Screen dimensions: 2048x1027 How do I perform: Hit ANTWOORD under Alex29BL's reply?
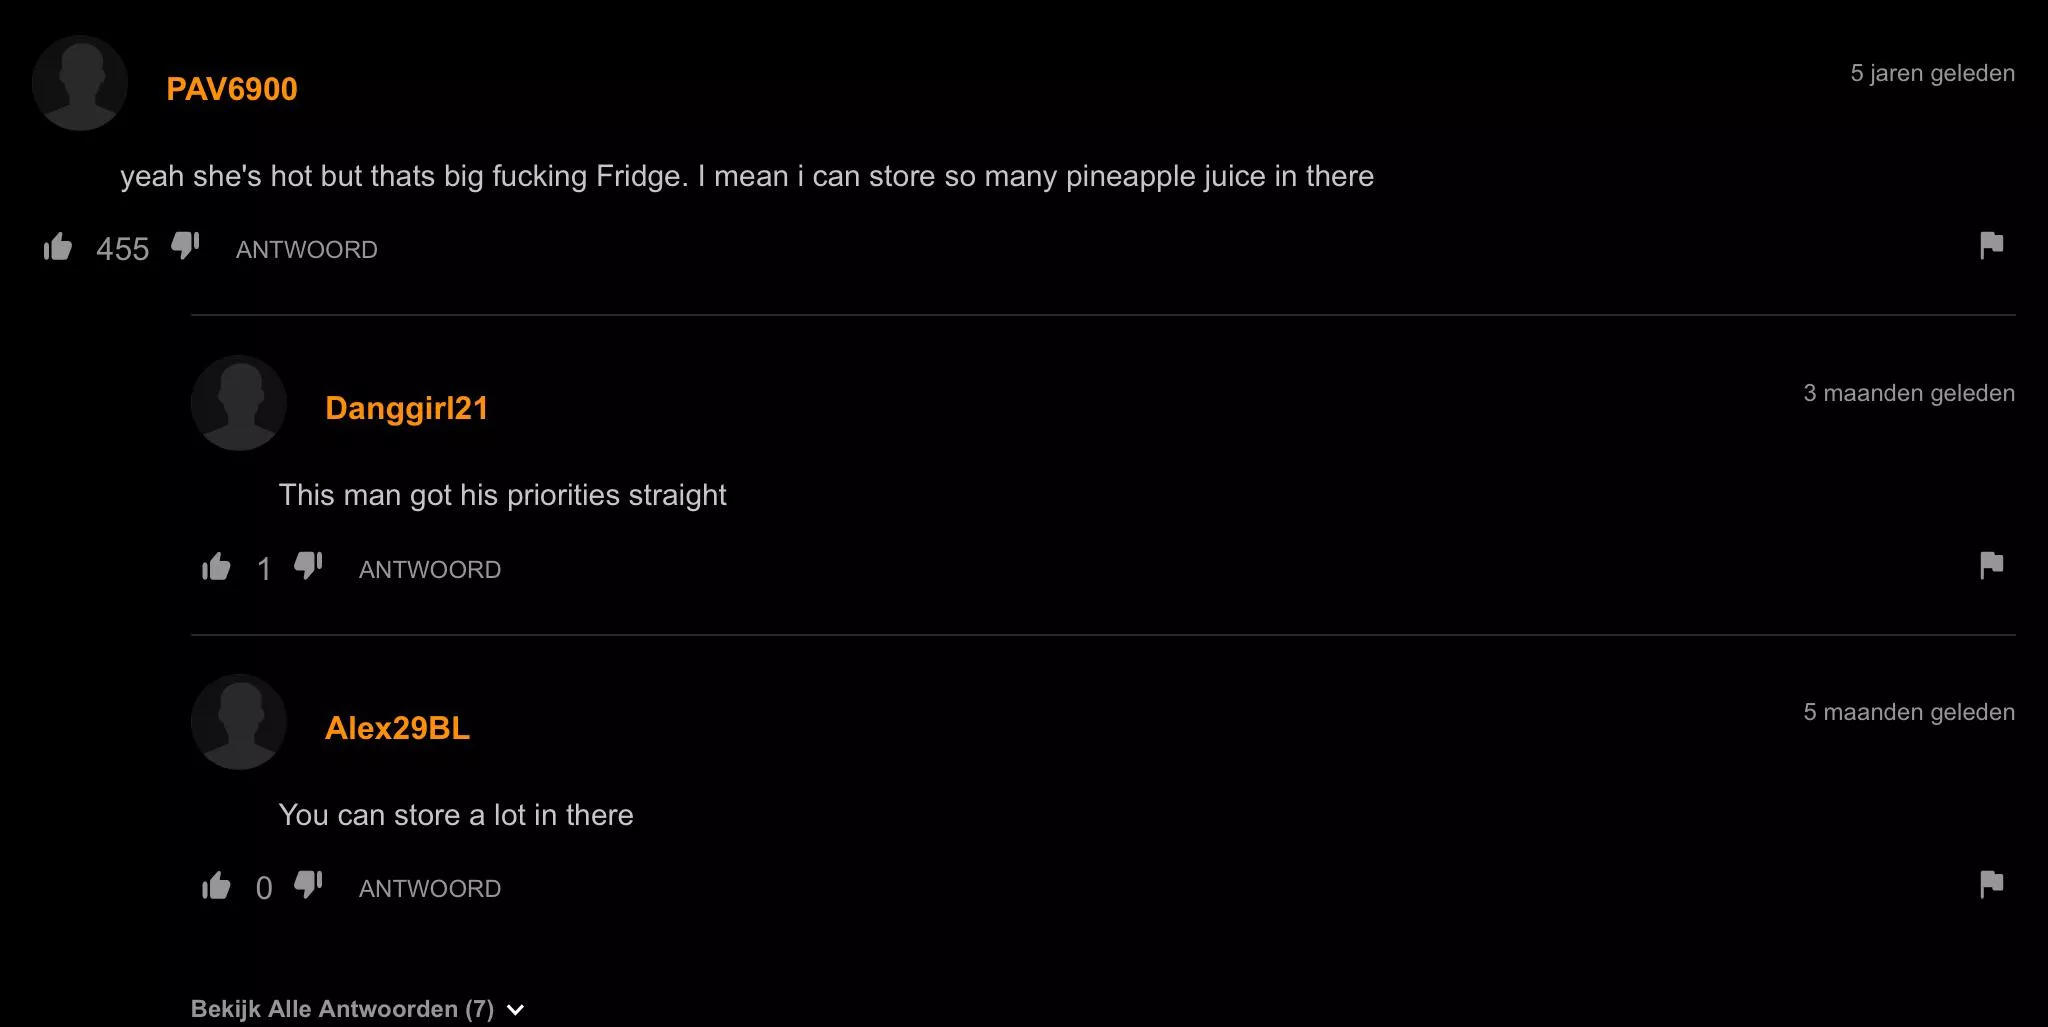(429, 889)
